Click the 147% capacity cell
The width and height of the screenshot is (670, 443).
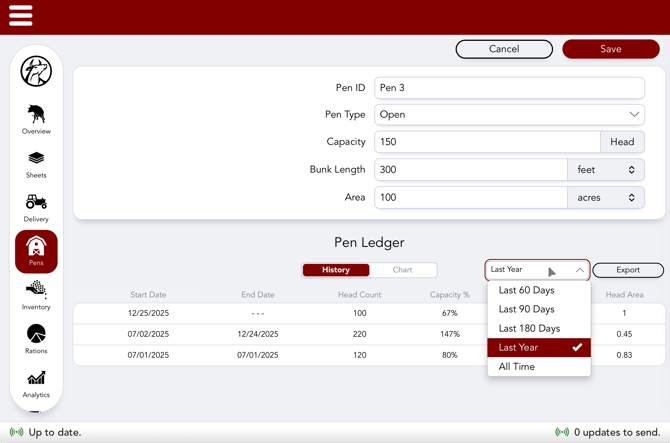[450, 334]
